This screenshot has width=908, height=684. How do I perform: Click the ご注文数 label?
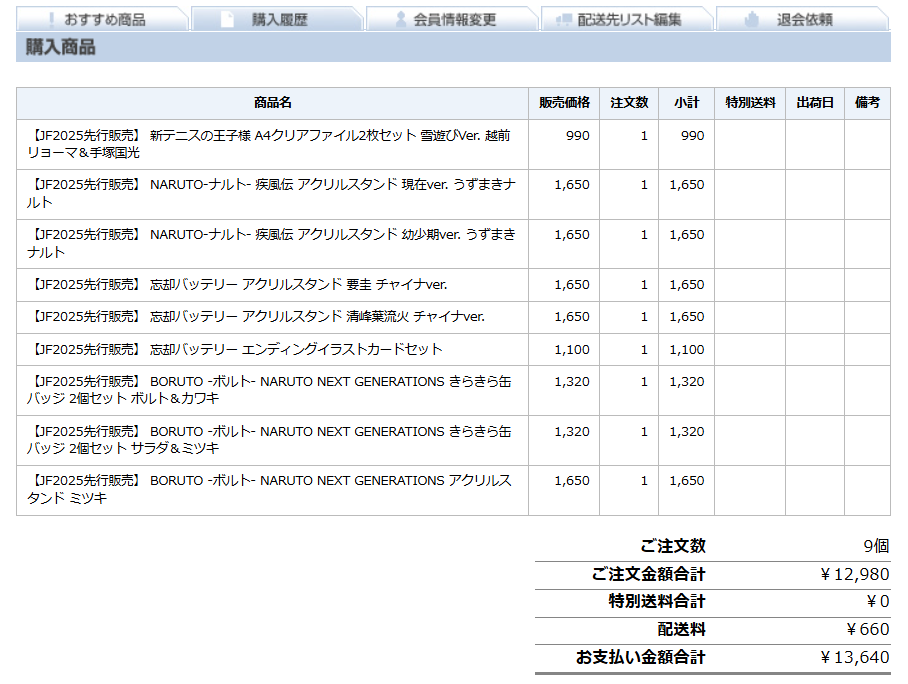pos(673,546)
